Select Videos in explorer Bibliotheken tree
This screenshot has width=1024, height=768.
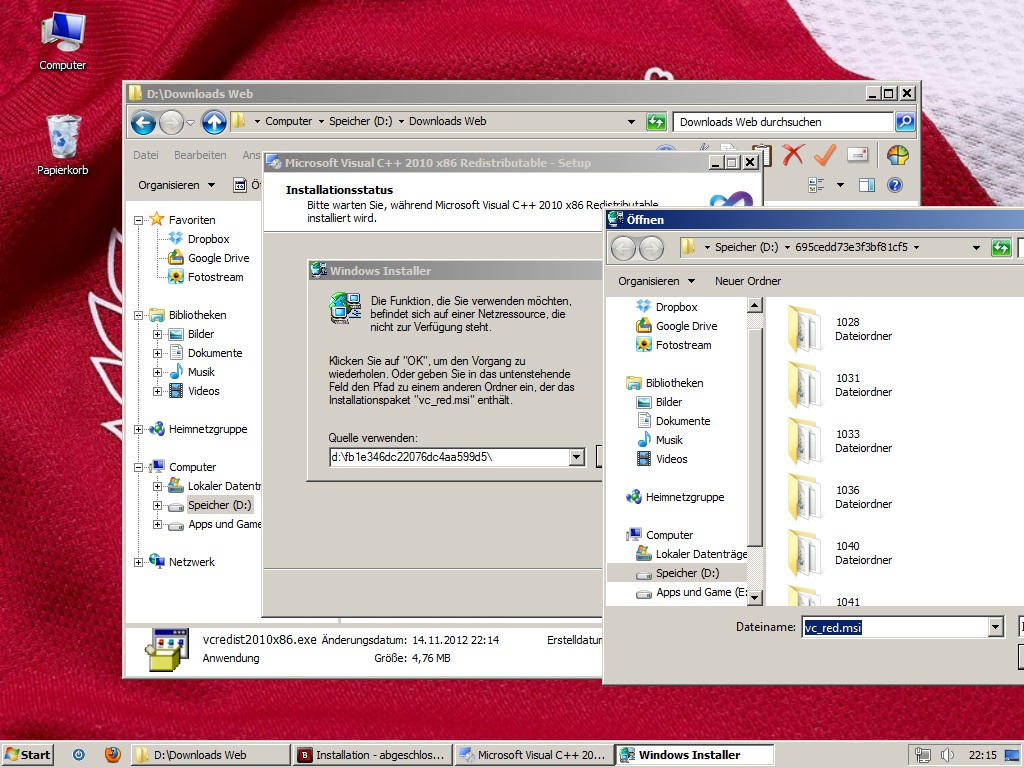coord(194,391)
